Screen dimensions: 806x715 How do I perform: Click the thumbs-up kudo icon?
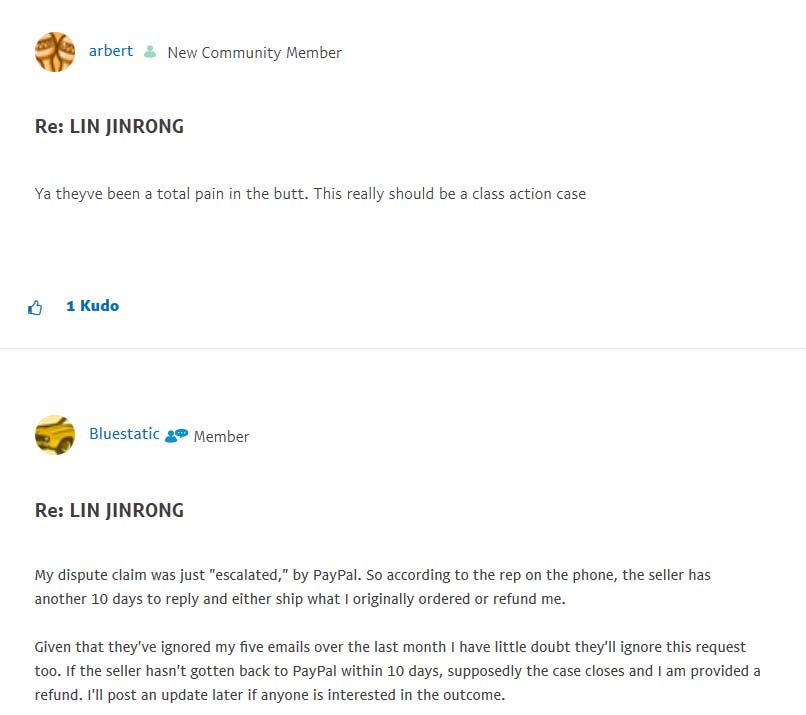coord(35,307)
